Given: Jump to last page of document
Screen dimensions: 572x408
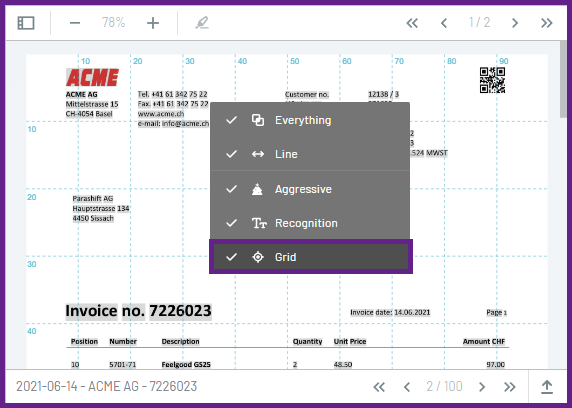Looking at the screenshot, I should point(546,23).
